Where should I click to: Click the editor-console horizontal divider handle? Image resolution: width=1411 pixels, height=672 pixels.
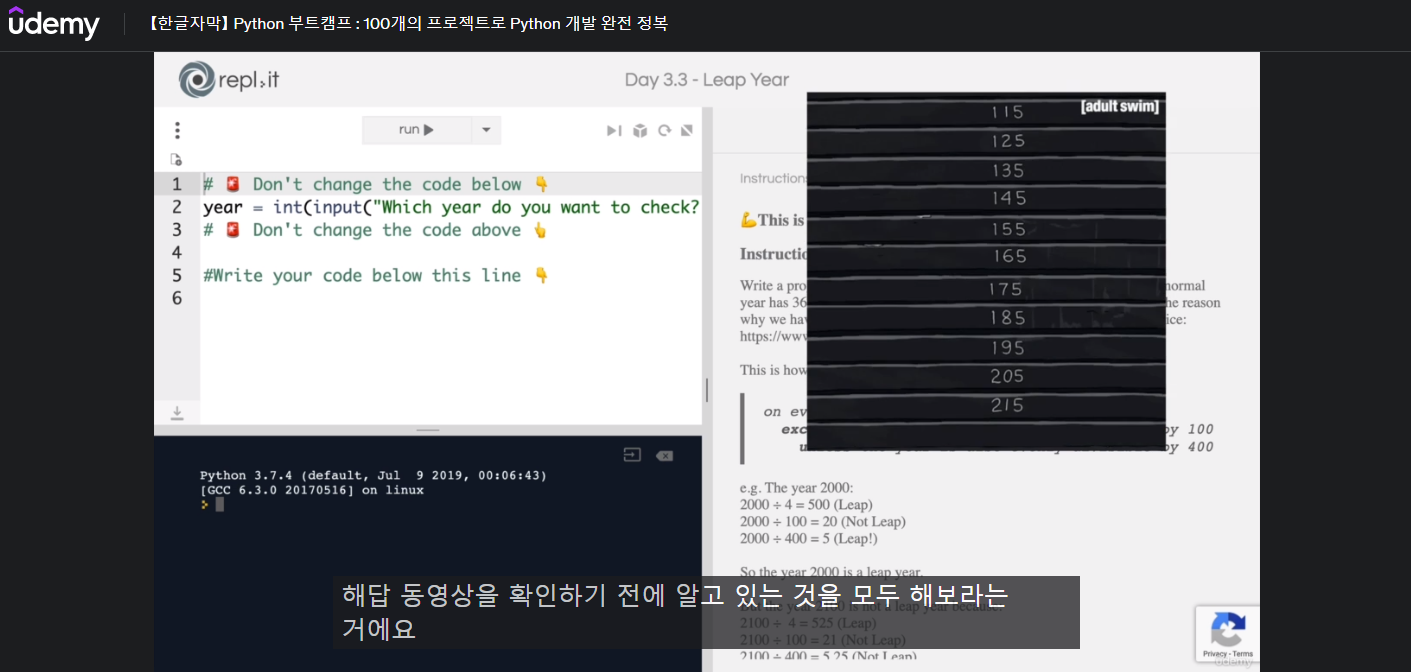click(428, 430)
